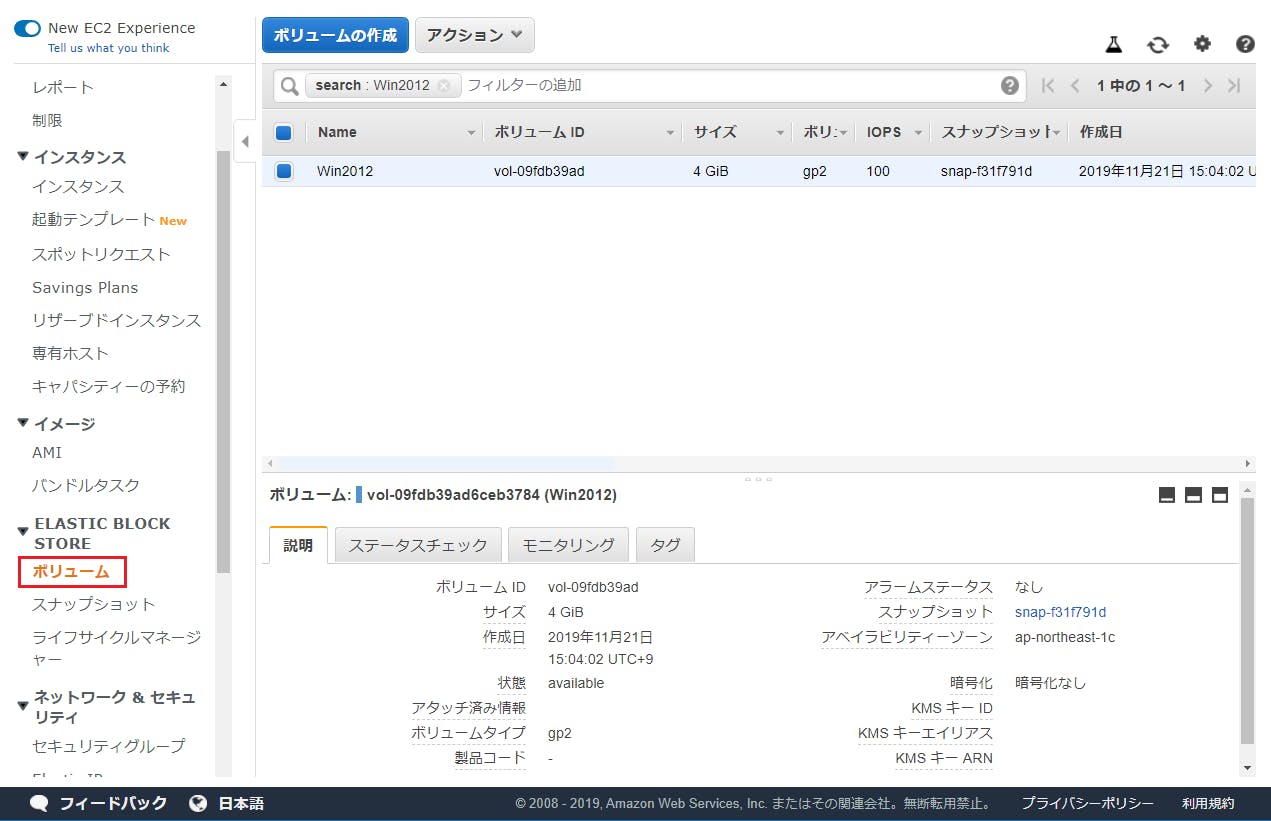1271x821 pixels.
Task: Click the フィードバック footer text
Action: coord(113,803)
